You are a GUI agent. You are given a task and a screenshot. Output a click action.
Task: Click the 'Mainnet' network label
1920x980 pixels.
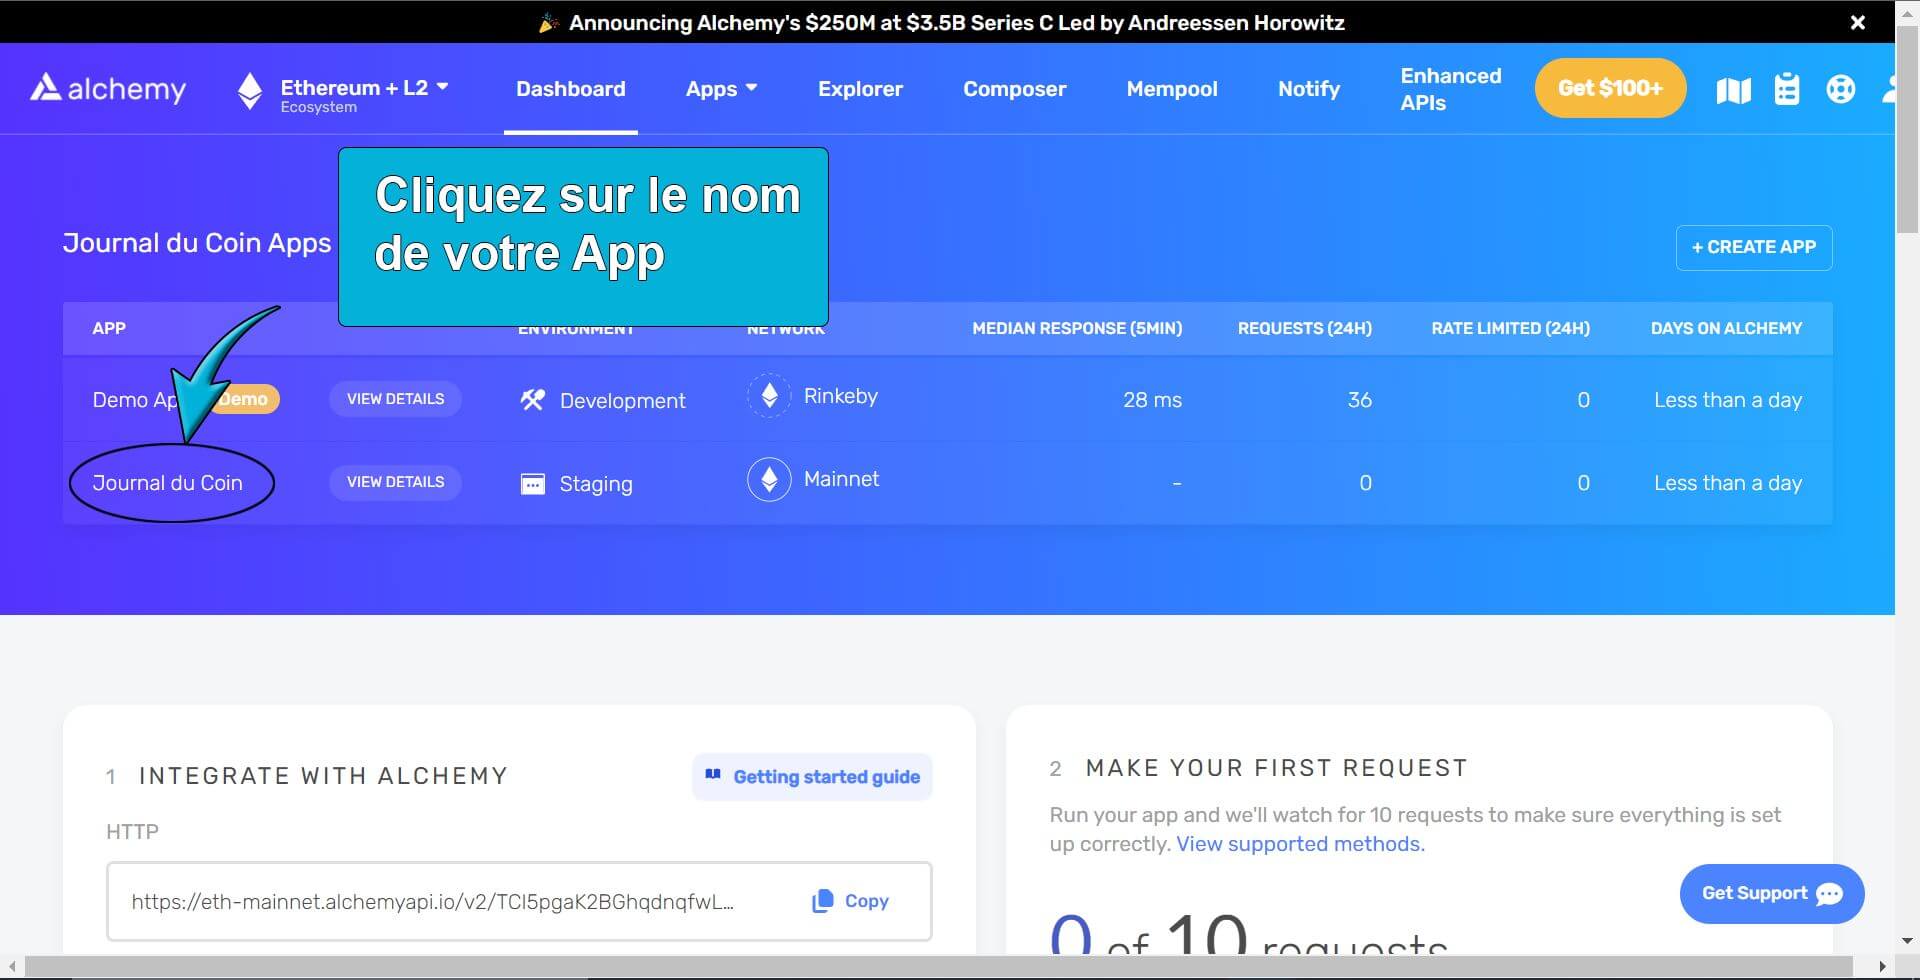click(x=842, y=479)
